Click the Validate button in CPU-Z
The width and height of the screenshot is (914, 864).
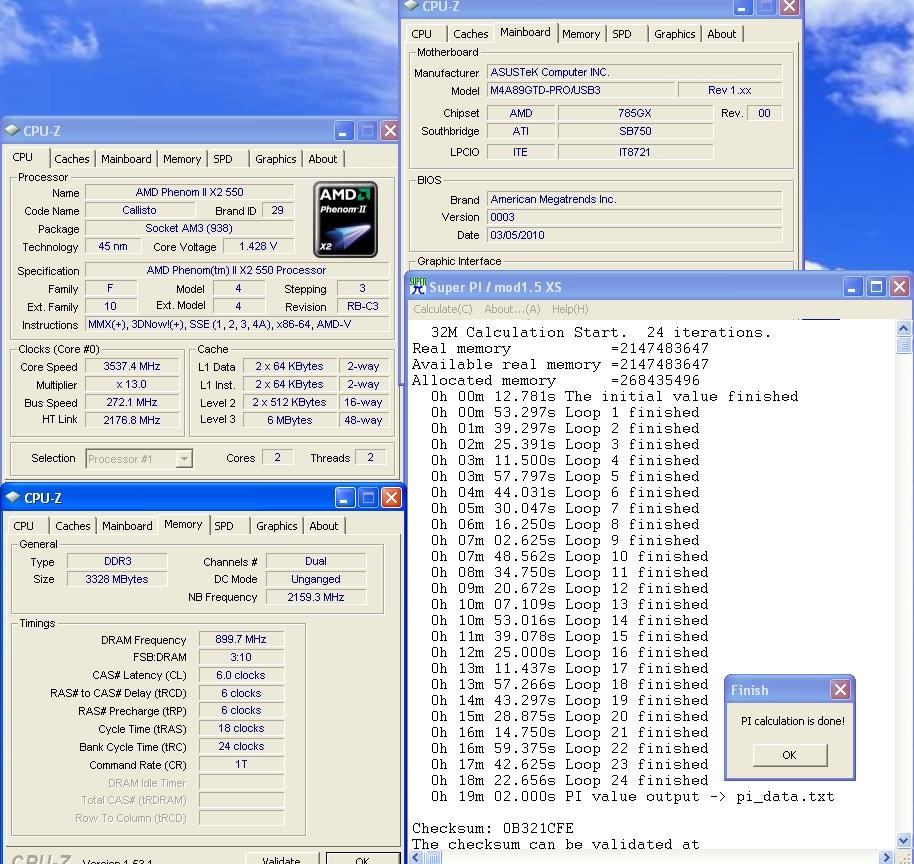(x=280, y=859)
